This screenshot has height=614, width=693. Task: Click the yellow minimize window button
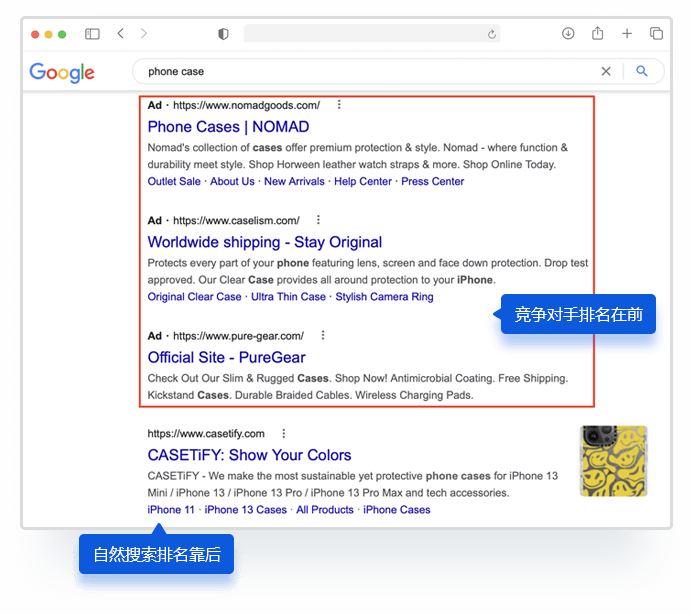click(49, 34)
